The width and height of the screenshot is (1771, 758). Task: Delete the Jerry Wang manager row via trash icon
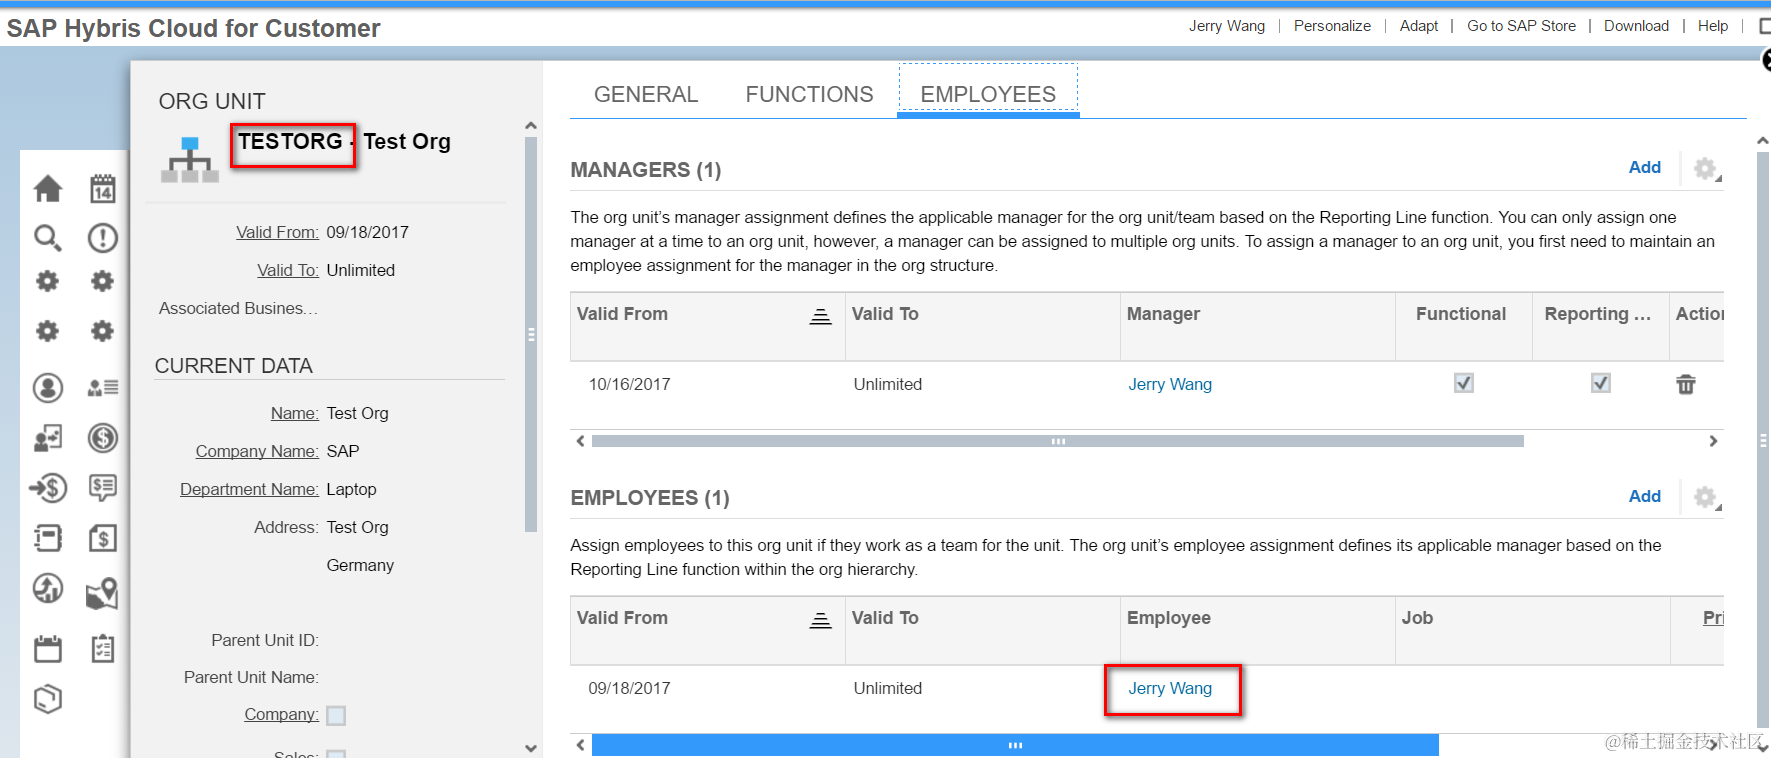pos(1686,384)
